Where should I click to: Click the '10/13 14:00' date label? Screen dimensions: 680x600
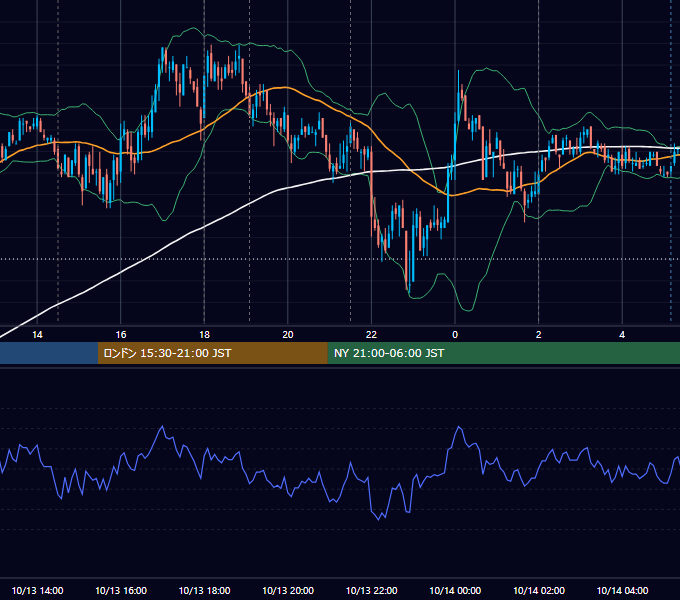pos(37,590)
